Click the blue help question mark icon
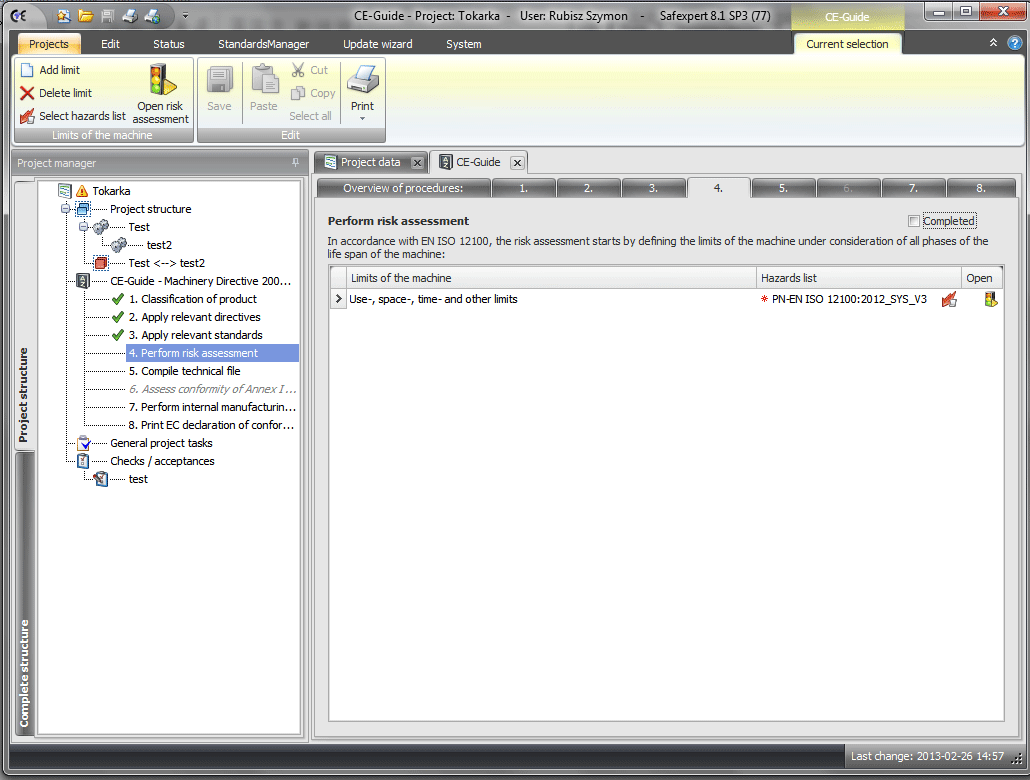The height and width of the screenshot is (780, 1030). (x=1014, y=43)
